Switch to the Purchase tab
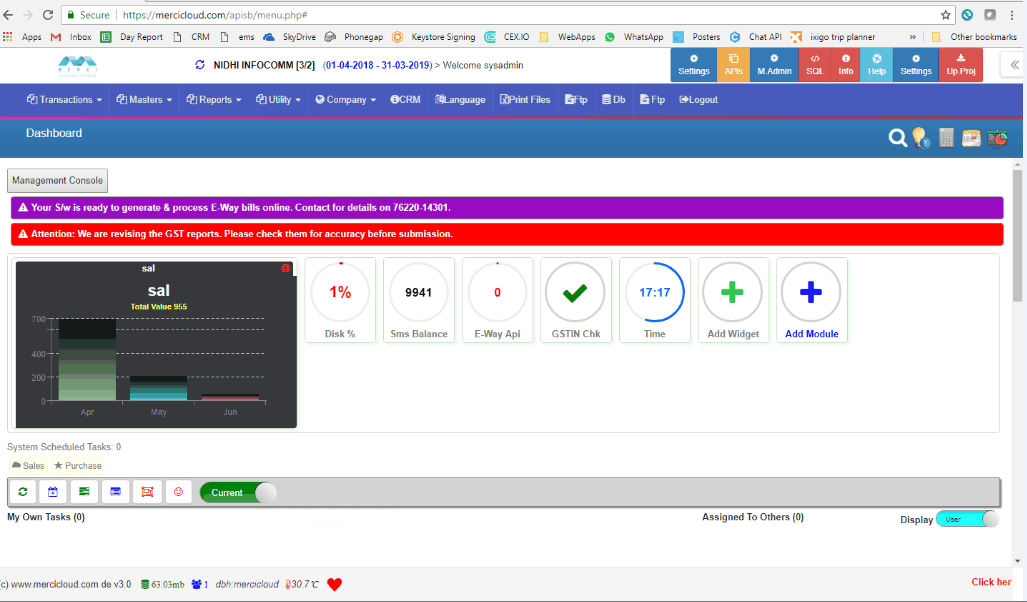The image size is (1027, 602). point(78,466)
